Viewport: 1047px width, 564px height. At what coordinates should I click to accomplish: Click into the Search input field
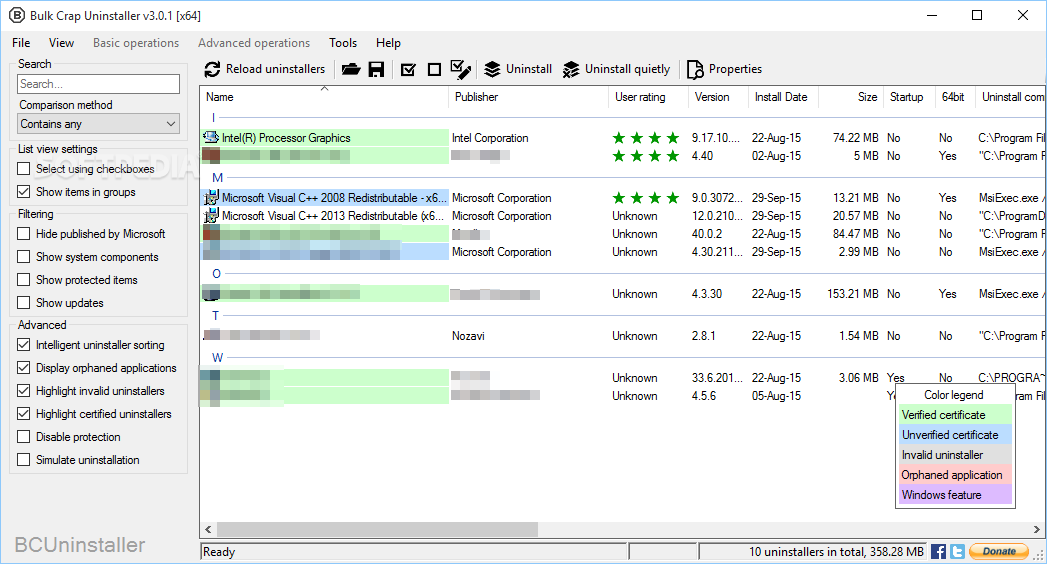[x=98, y=83]
